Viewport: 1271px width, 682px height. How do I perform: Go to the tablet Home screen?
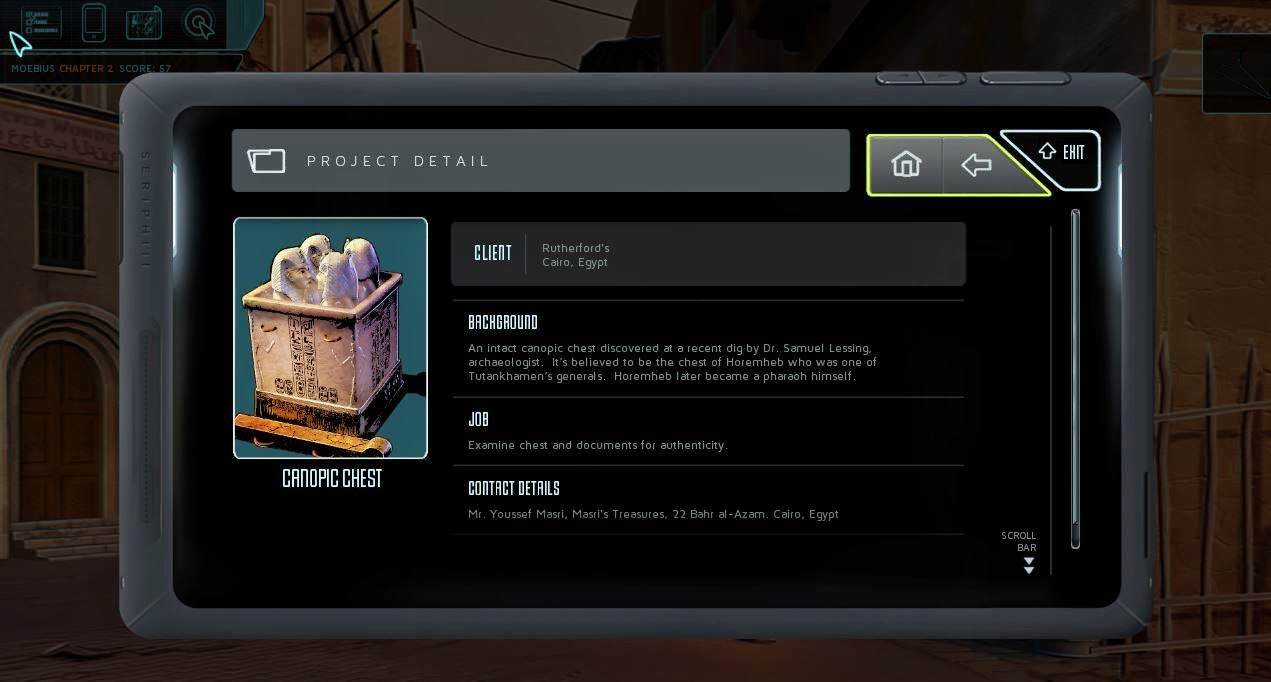point(906,163)
